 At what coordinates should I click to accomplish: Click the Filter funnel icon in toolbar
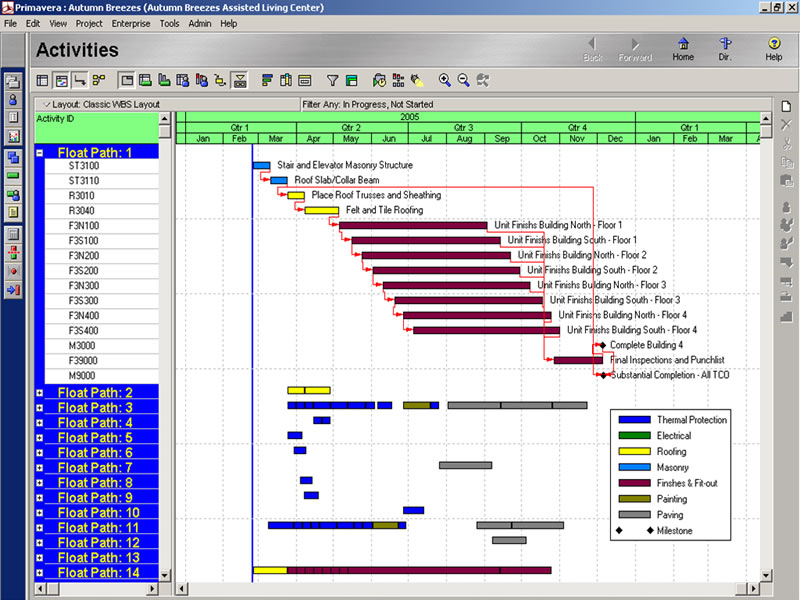[x=334, y=80]
